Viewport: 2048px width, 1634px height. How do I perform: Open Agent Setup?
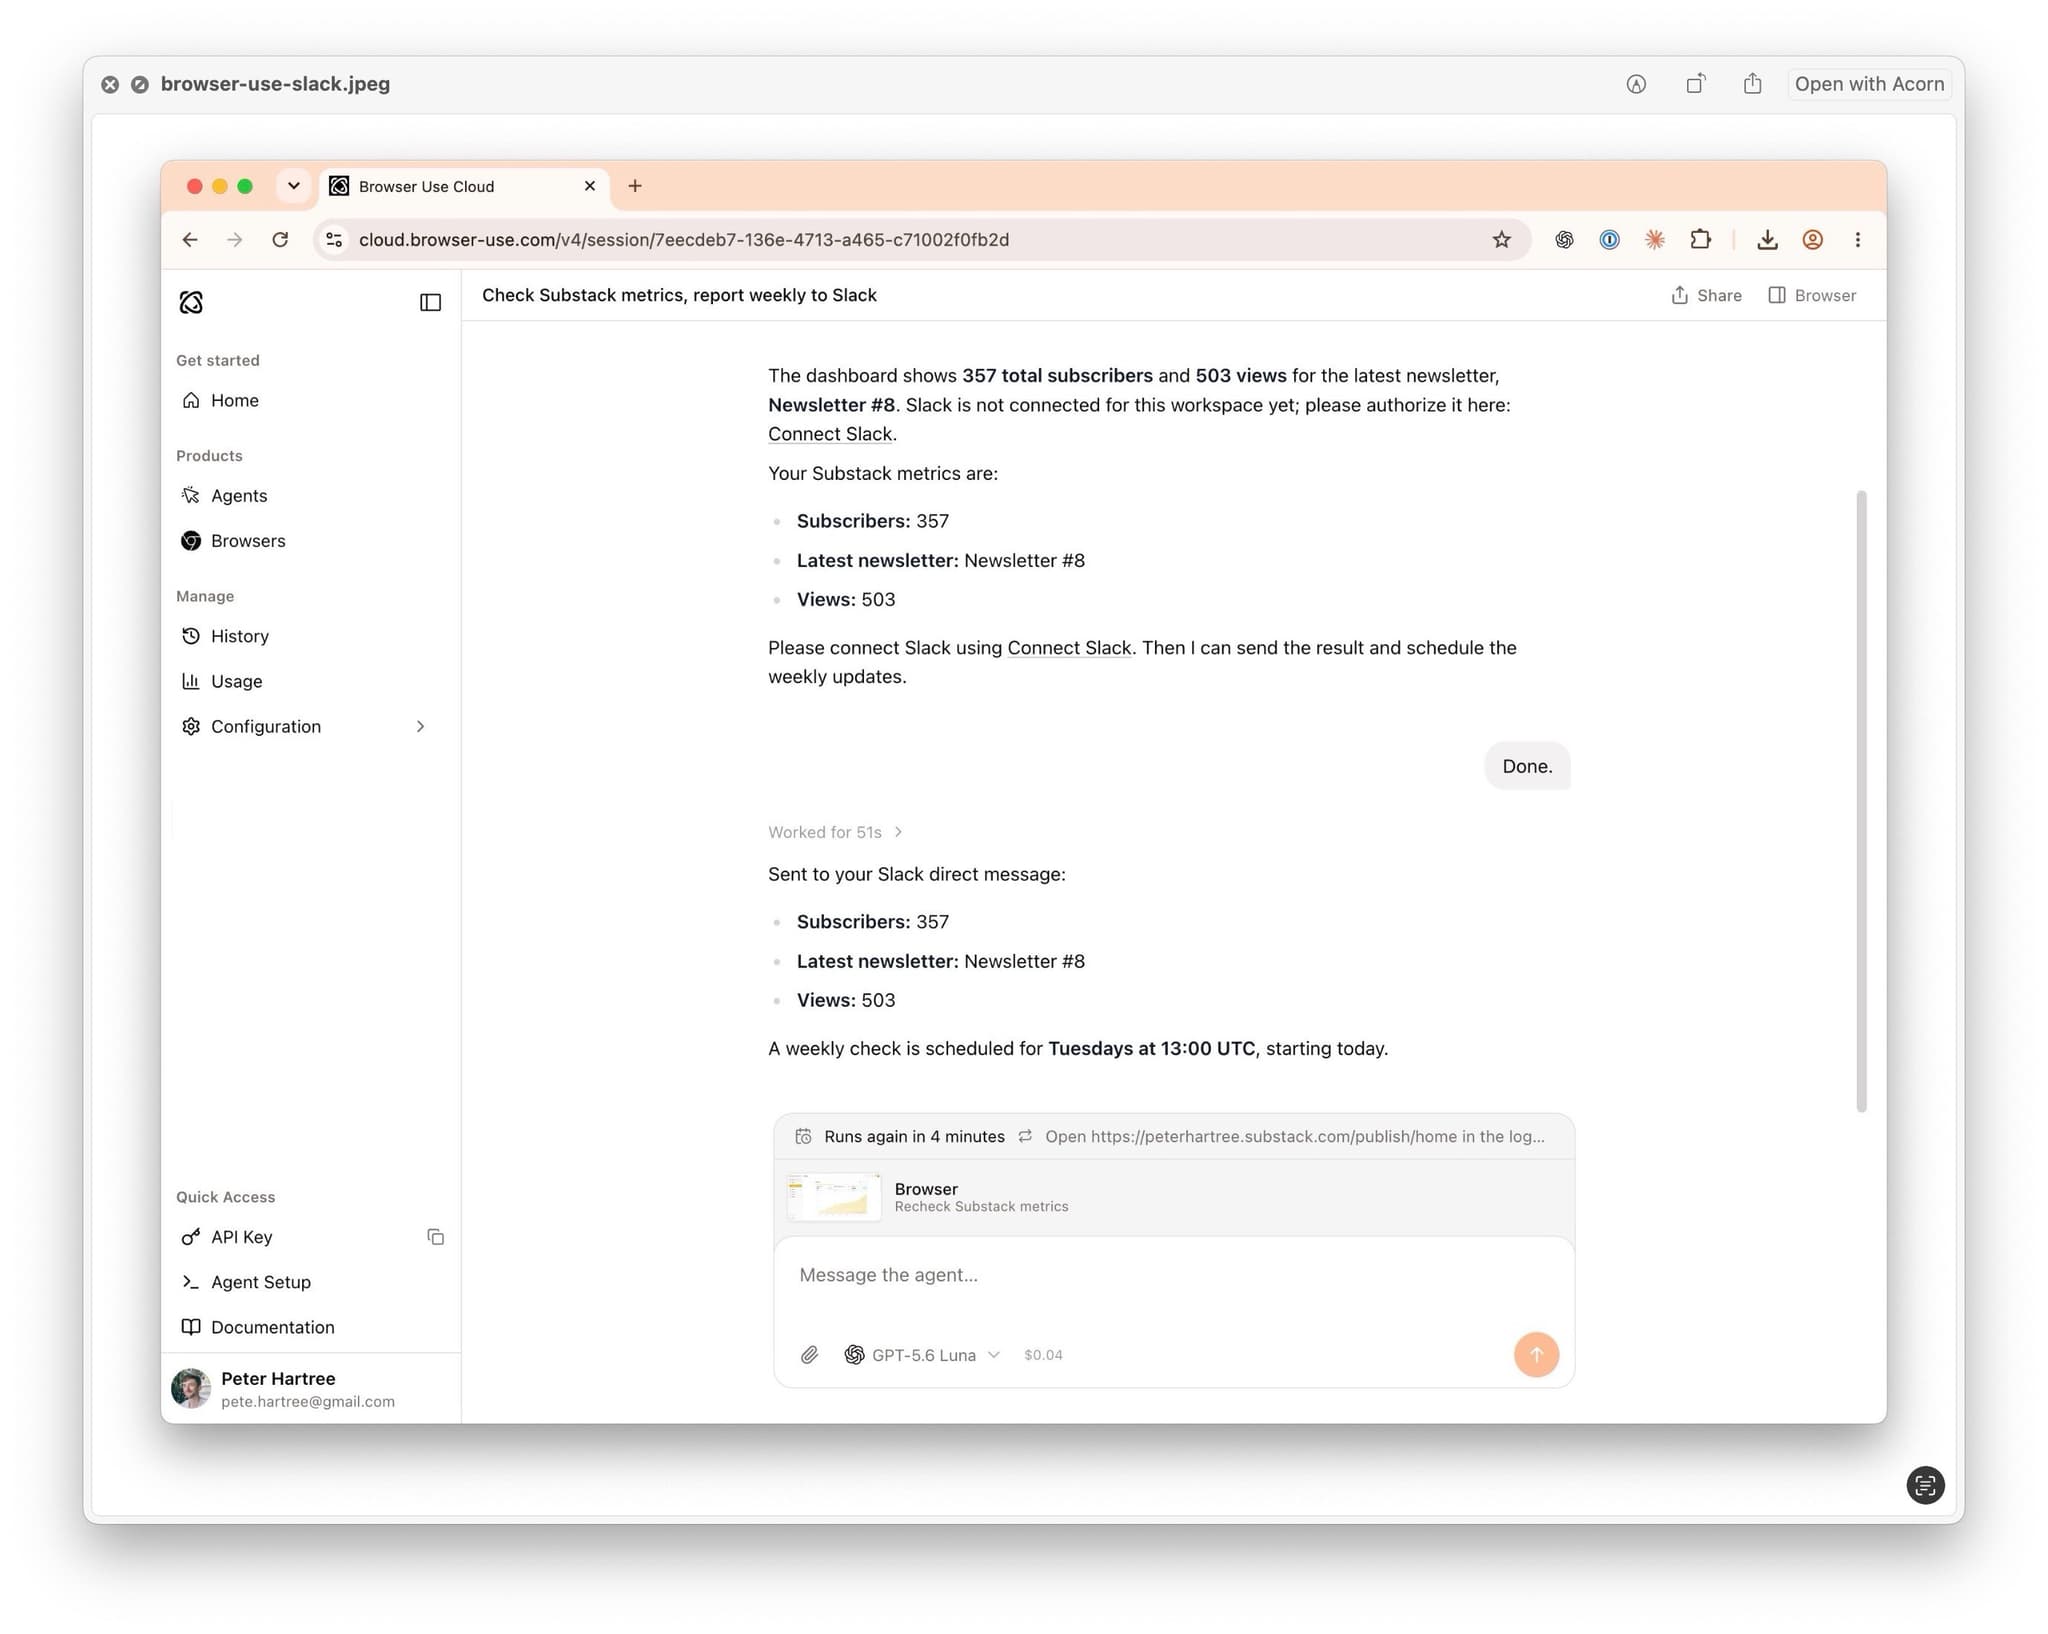(x=261, y=1282)
